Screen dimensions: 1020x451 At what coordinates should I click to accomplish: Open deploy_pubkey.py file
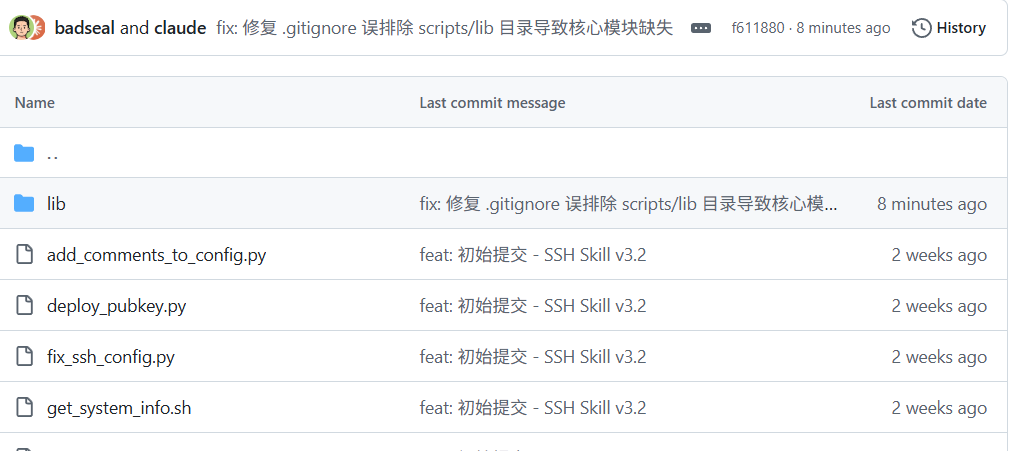pos(116,306)
